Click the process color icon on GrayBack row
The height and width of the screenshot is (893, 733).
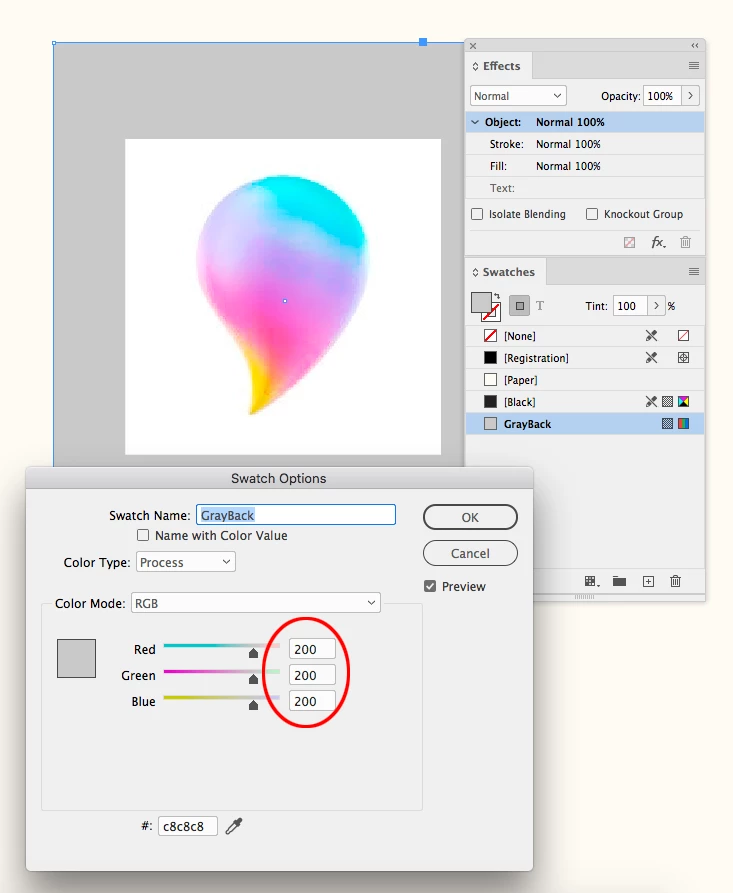pyautogui.click(x=667, y=424)
